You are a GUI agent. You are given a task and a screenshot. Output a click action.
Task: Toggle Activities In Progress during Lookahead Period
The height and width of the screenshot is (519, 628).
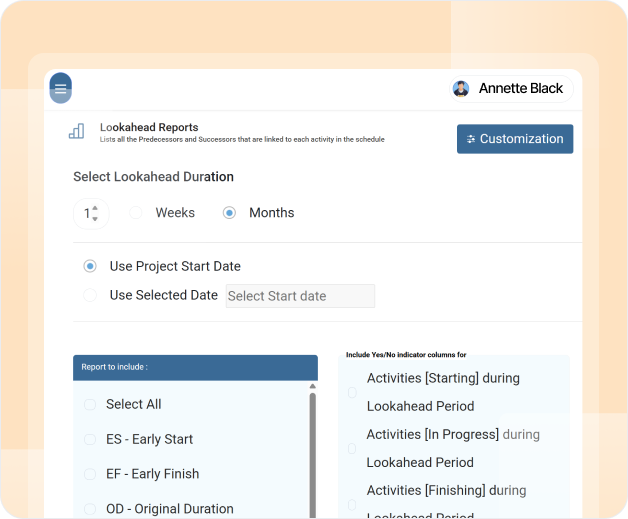(x=352, y=449)
